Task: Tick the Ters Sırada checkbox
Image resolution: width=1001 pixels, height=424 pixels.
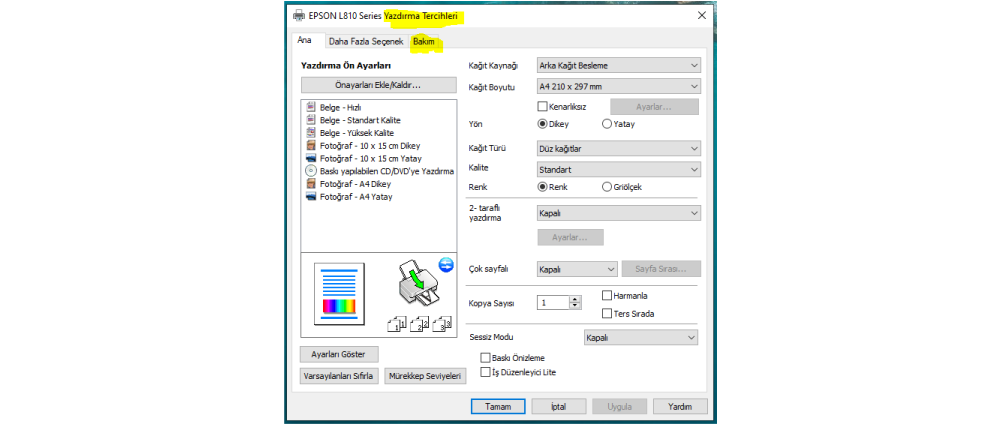Action: click(x=606, y=314)
